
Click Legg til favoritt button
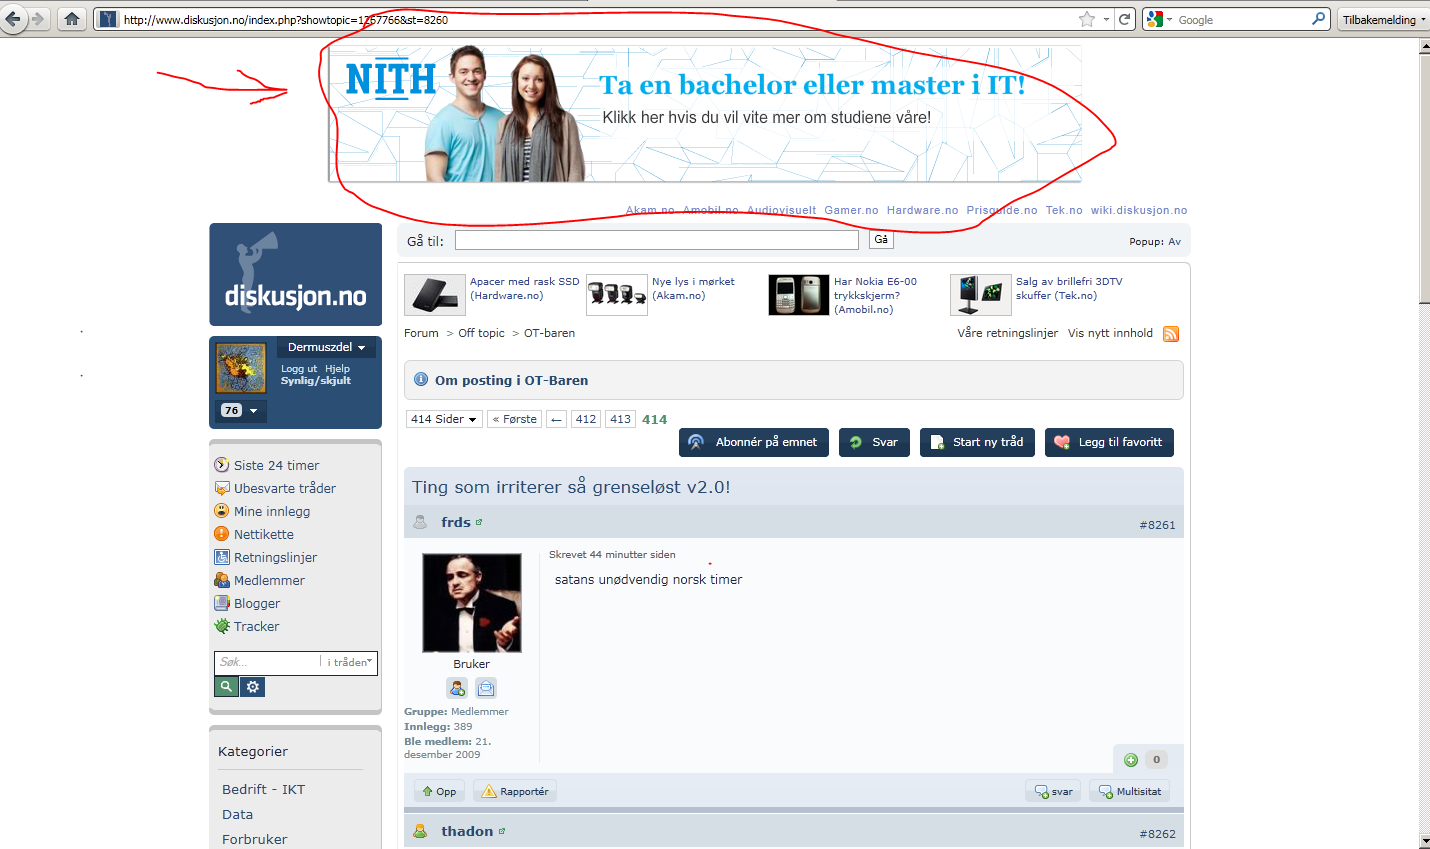point(1109,442)
